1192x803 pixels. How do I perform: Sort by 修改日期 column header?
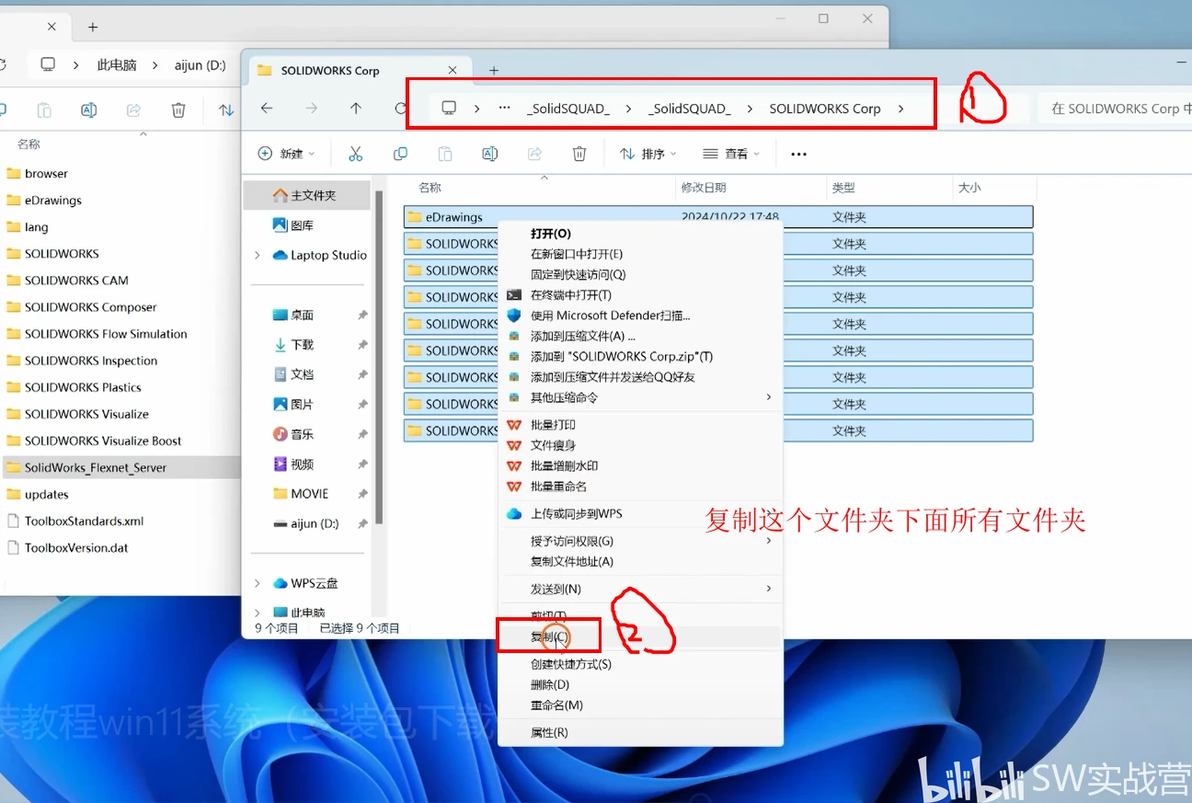(703, 187)
